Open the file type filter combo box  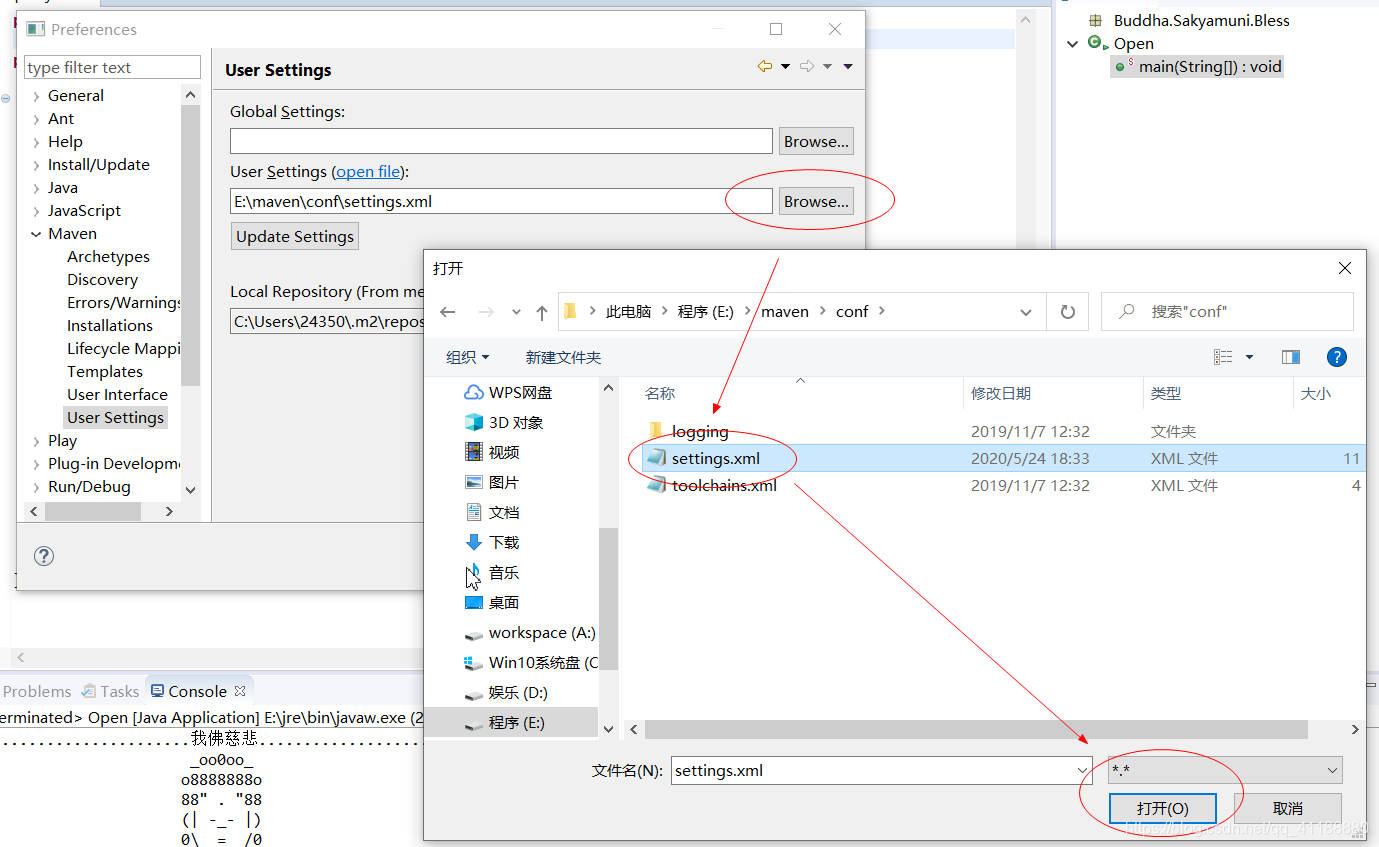tap(1225, 770)
